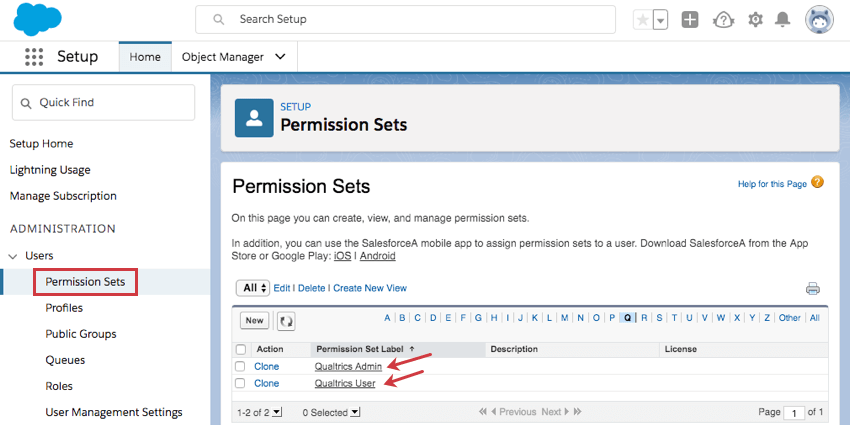Show All in alphabet filter
Image resolution: width=850 pixels, height=425 pixels.
point(814,318)
